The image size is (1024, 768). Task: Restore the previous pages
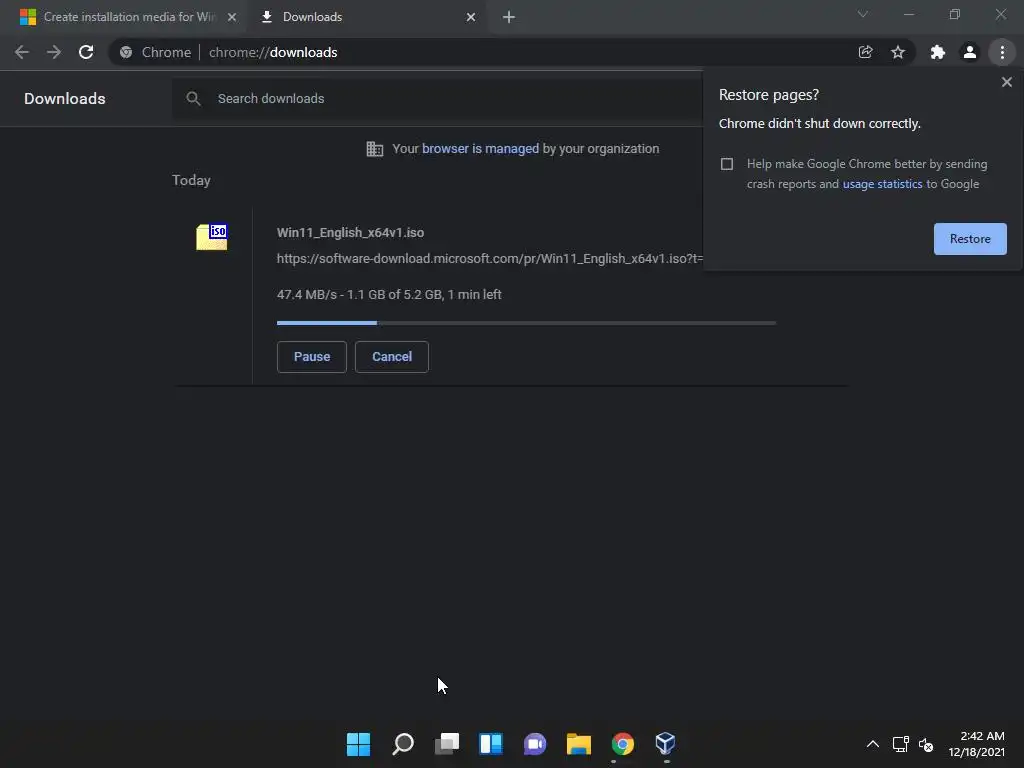[x=970, y=239]
